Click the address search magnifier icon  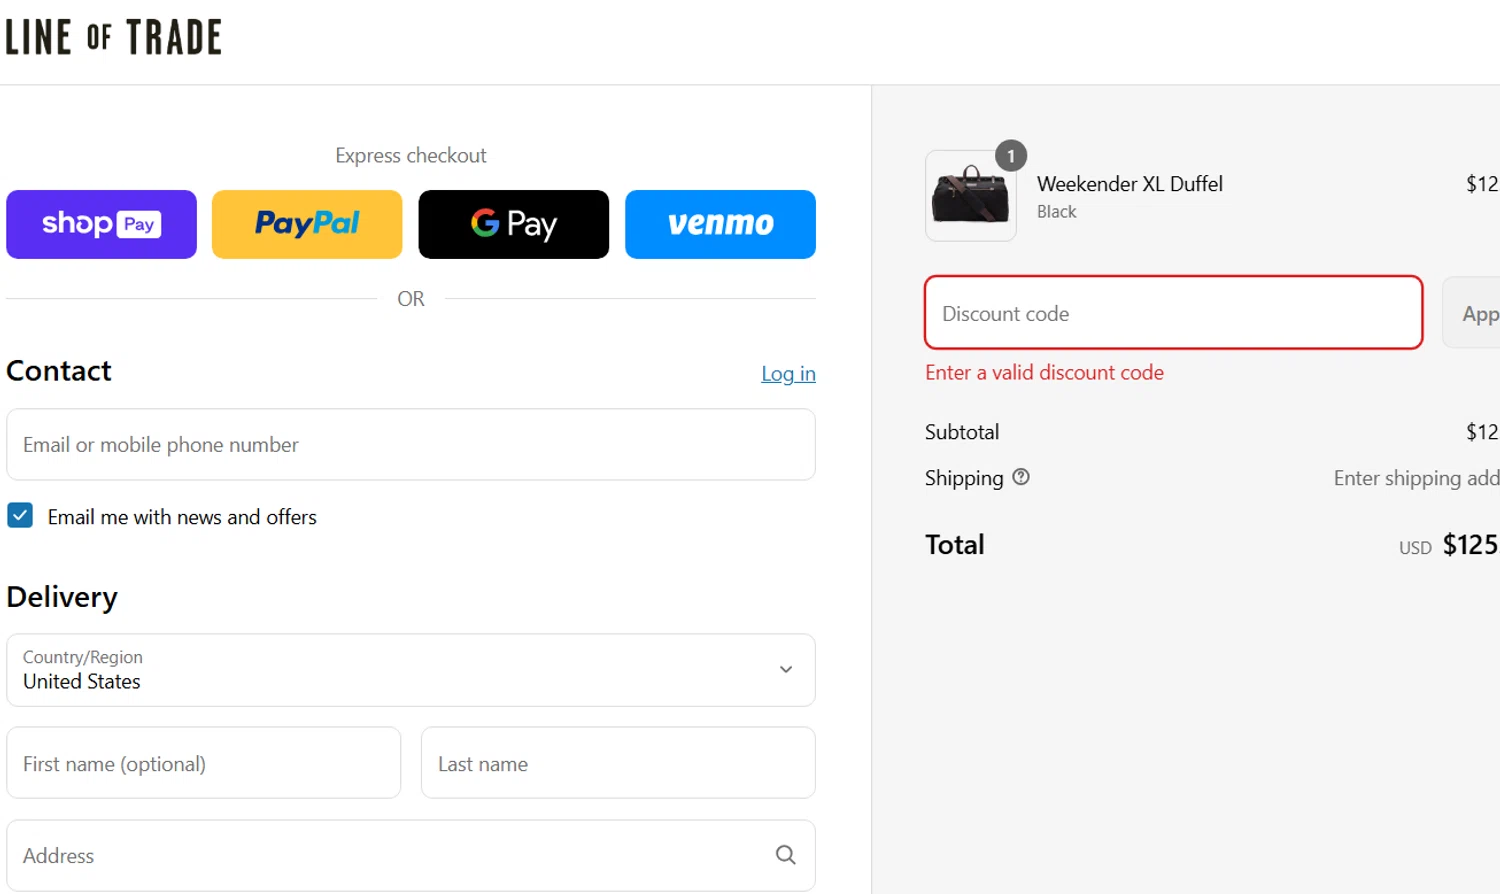[786, 855]
